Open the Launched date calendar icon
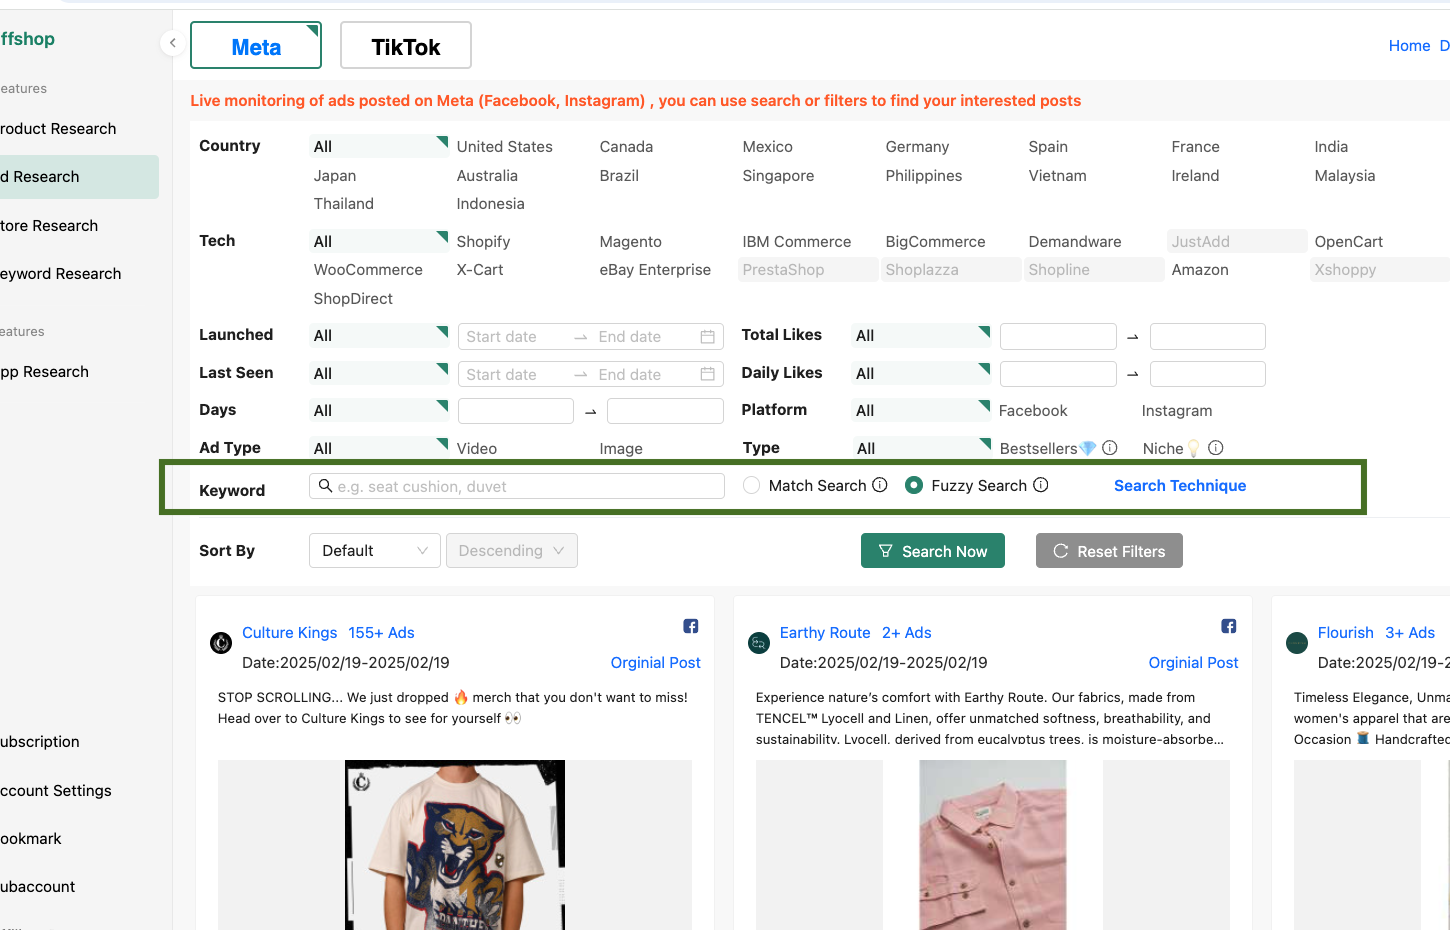 coord(707,337)
